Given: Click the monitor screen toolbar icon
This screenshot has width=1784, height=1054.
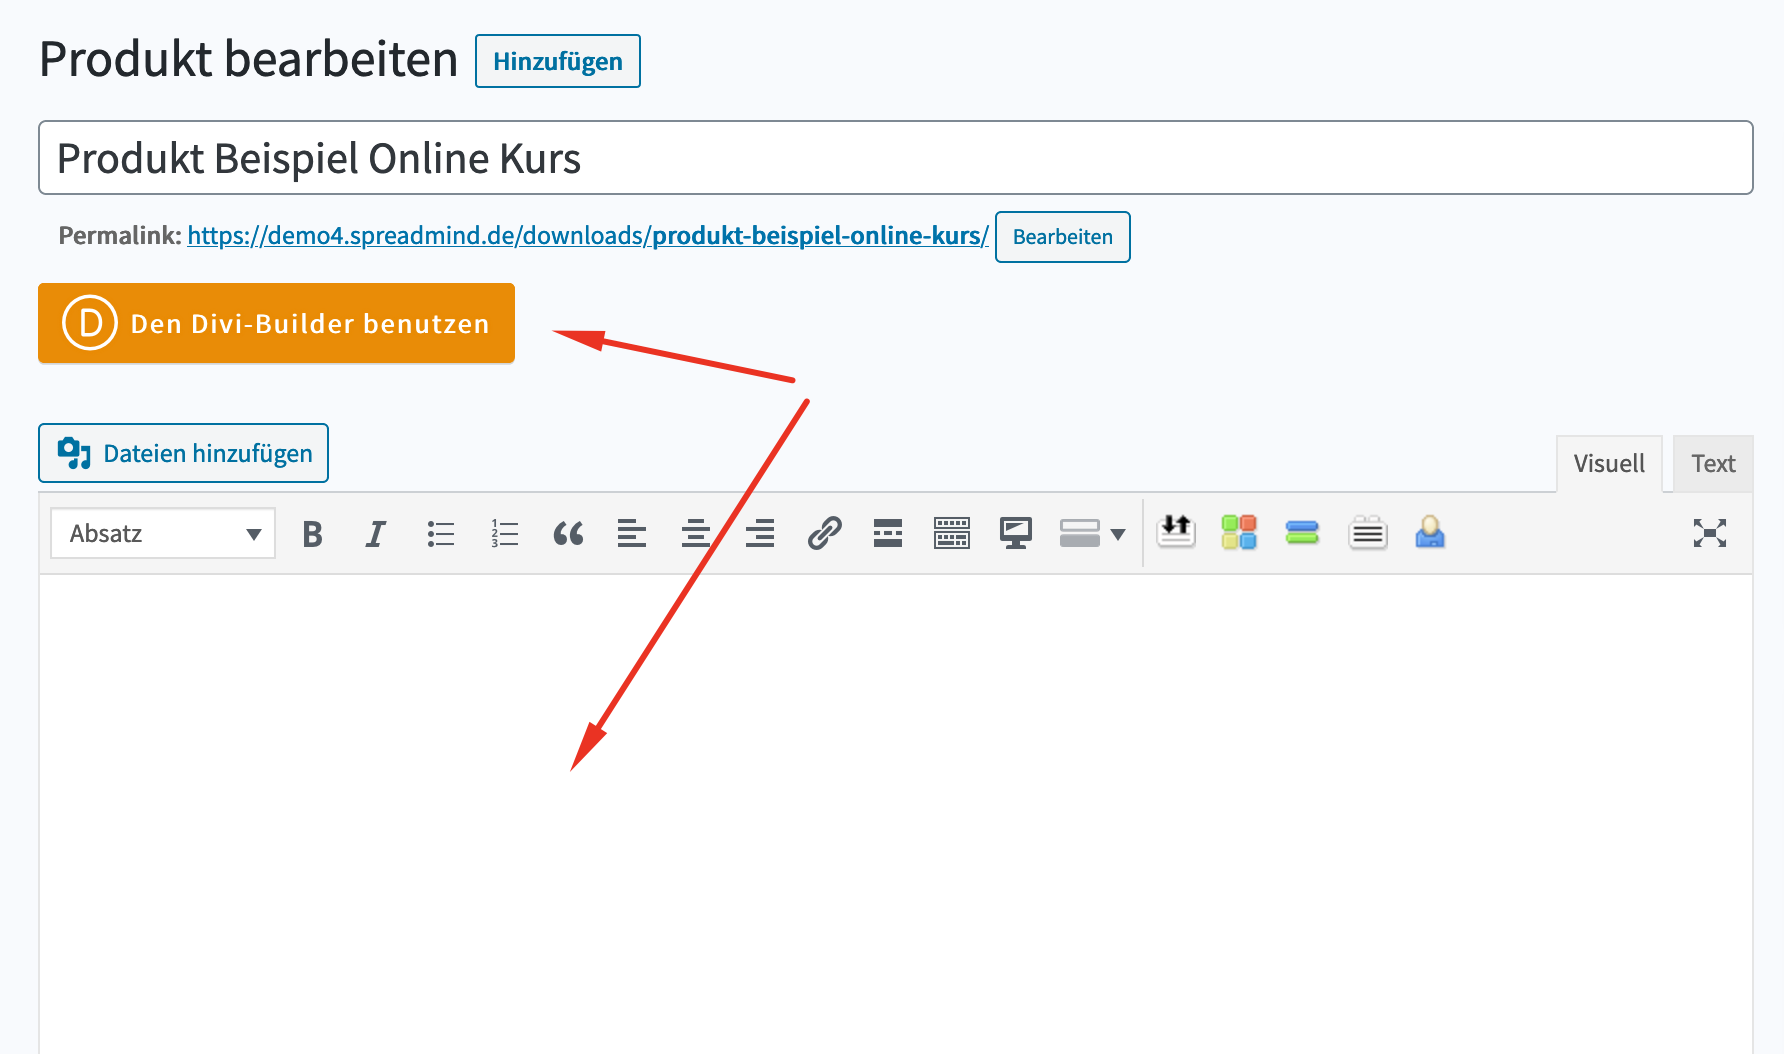Looking at the screenshot, I should click(1016, 534).
